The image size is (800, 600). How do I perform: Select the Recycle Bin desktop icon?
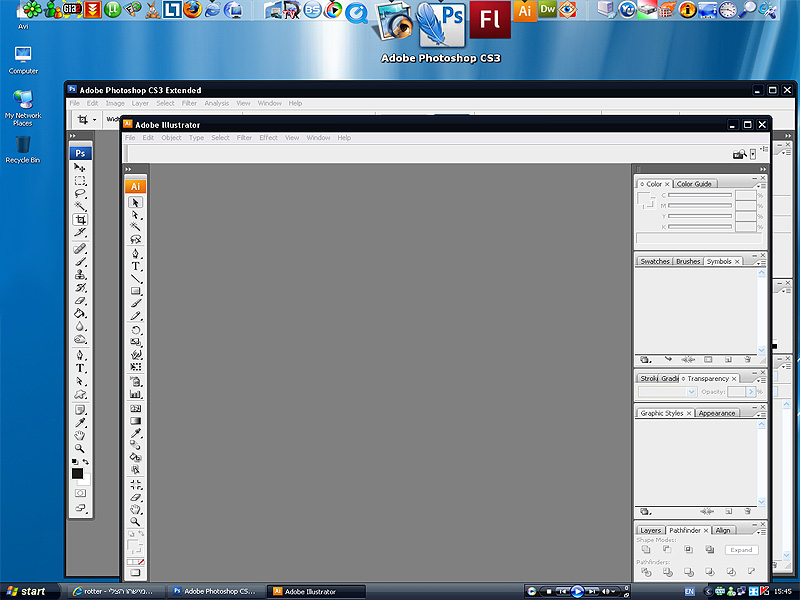(23, 146)
